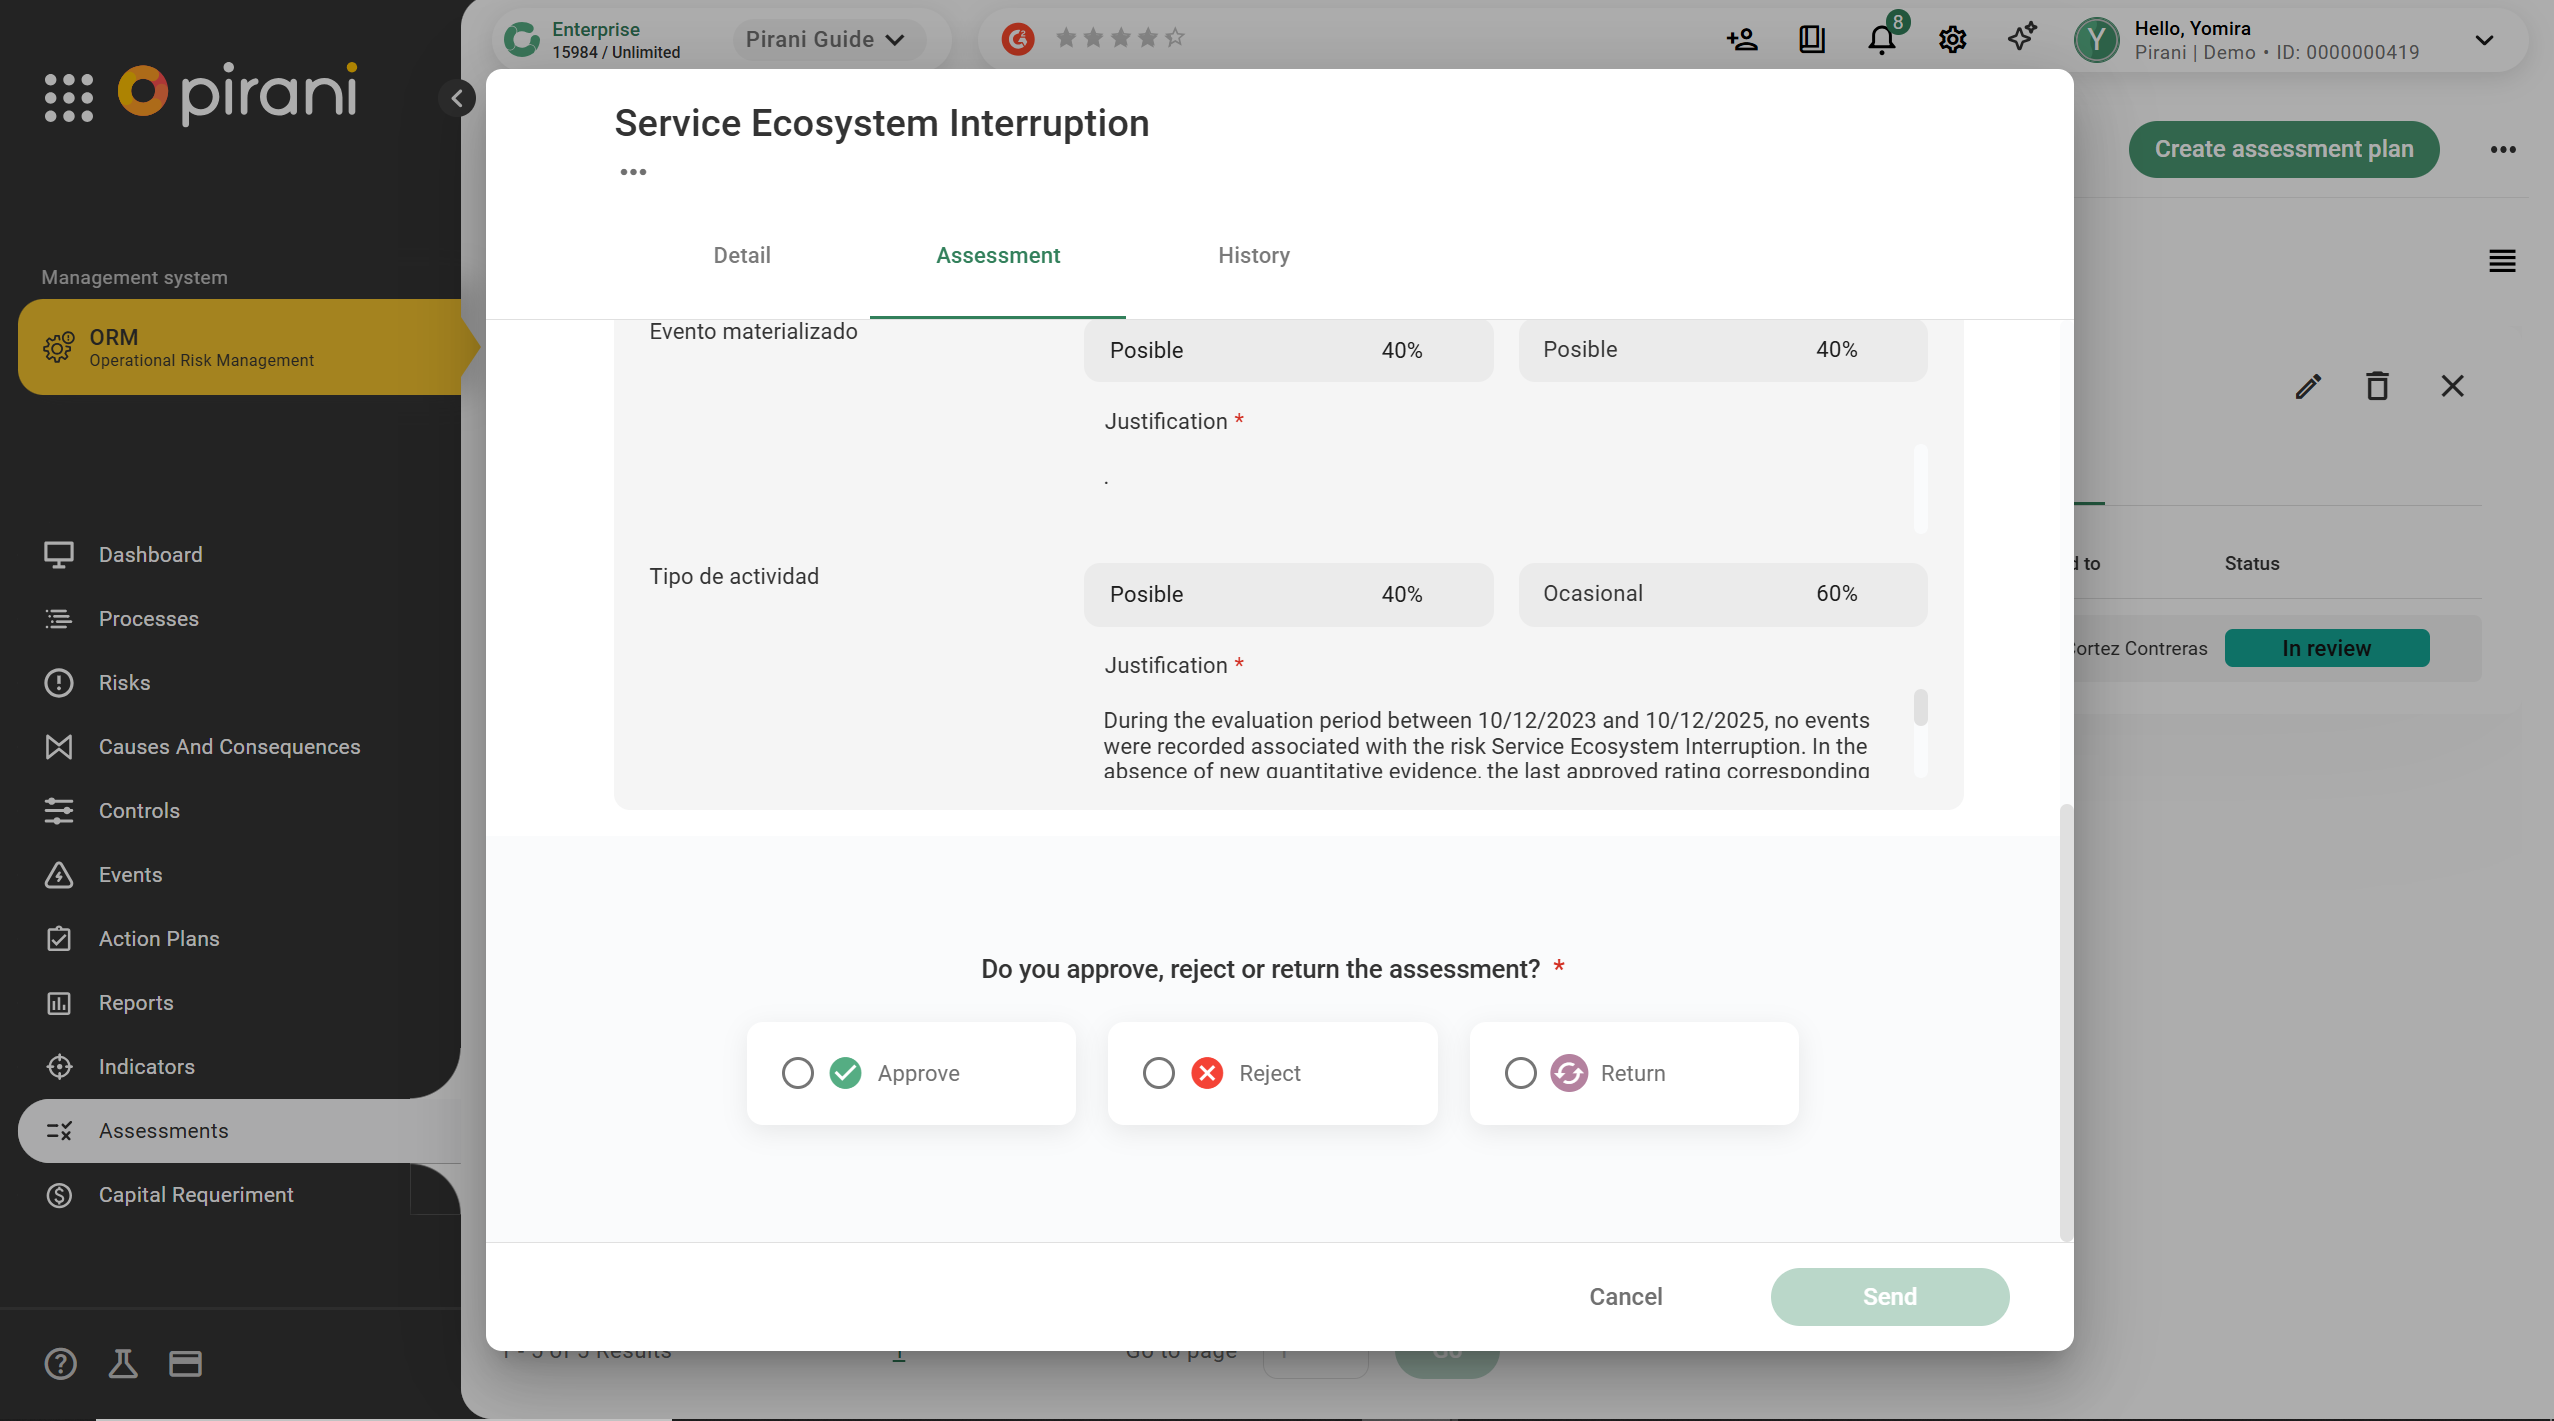Click the help question mark icon
Viewport: 2554px width, 1421px height.
click(x=60, y=1363)
